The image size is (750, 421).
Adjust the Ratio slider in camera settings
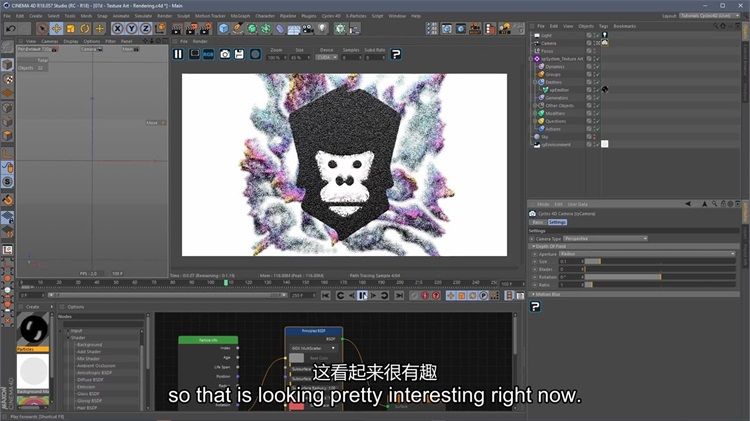(660, 285)
